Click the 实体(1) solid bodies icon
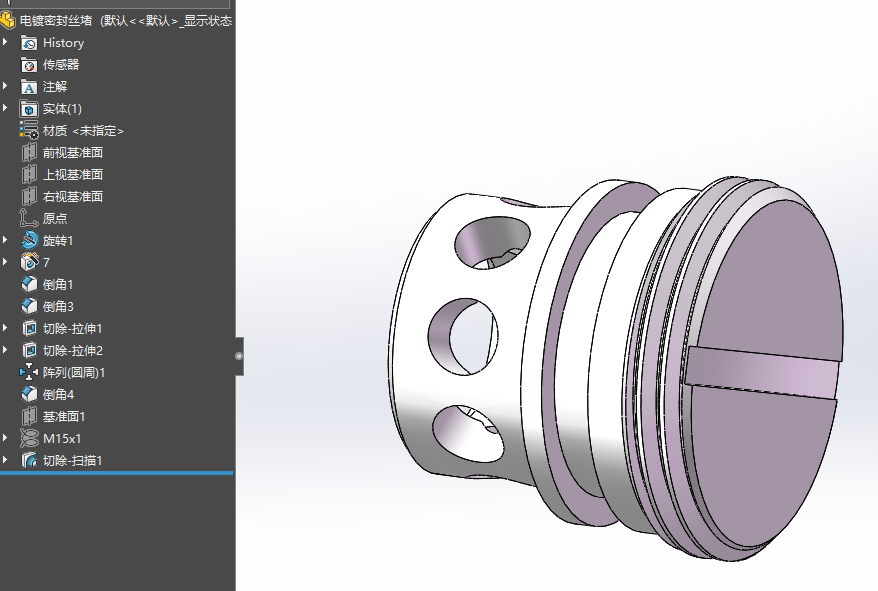The width and height of the screenshot is (878, 591). 29,109
